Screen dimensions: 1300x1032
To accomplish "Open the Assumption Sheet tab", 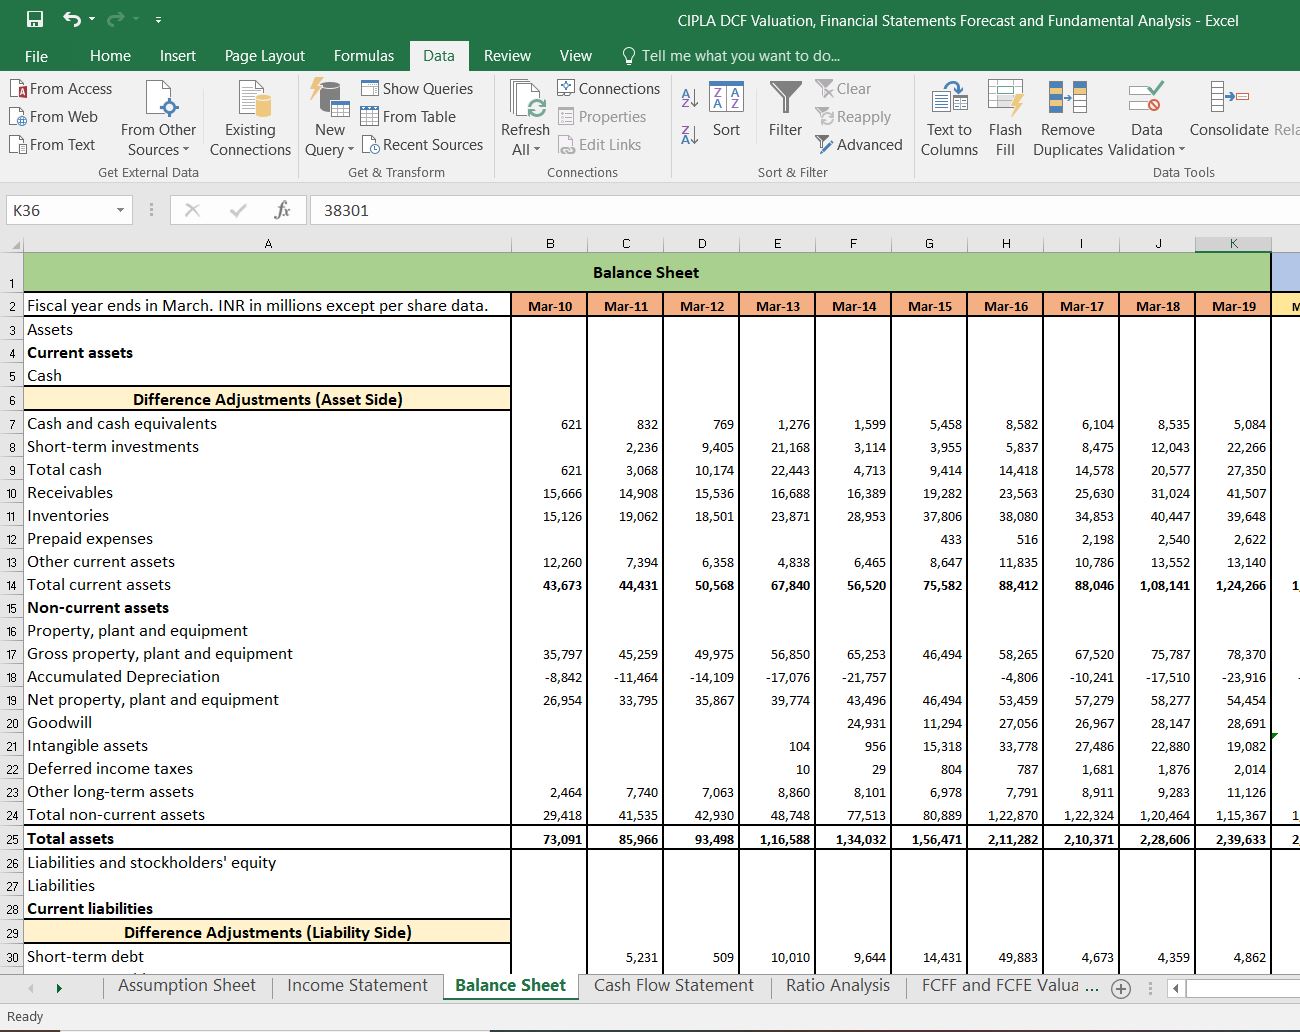I will (x=187, y=986).
